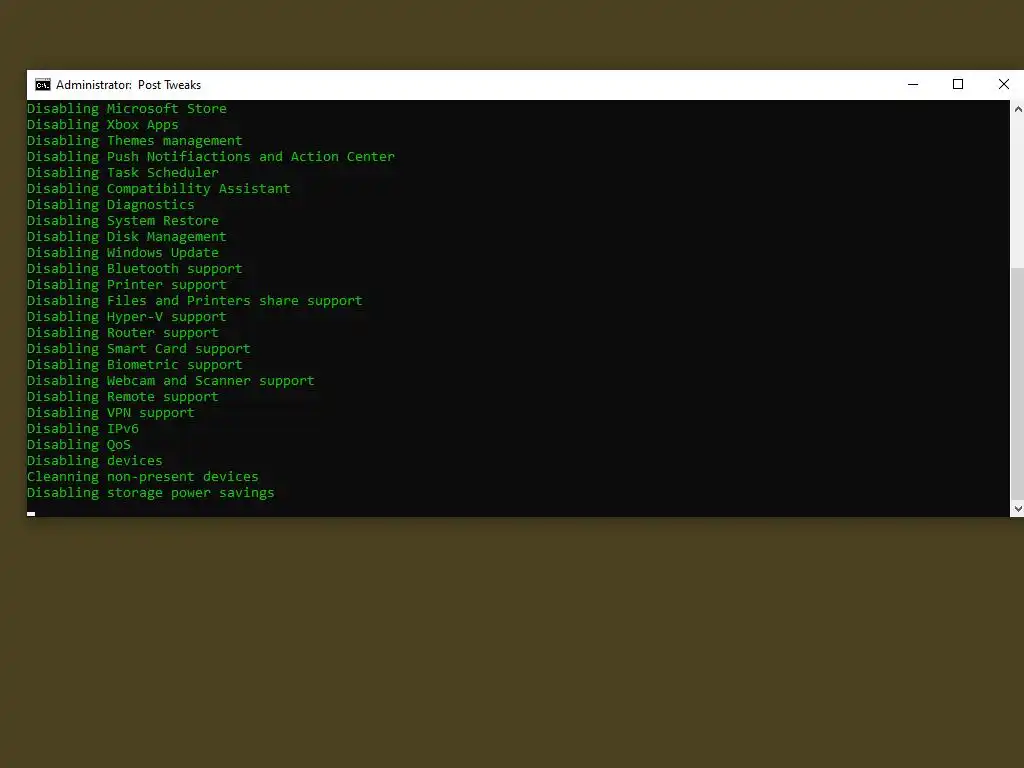Click the vertical scrollbar thumb

1017,384
